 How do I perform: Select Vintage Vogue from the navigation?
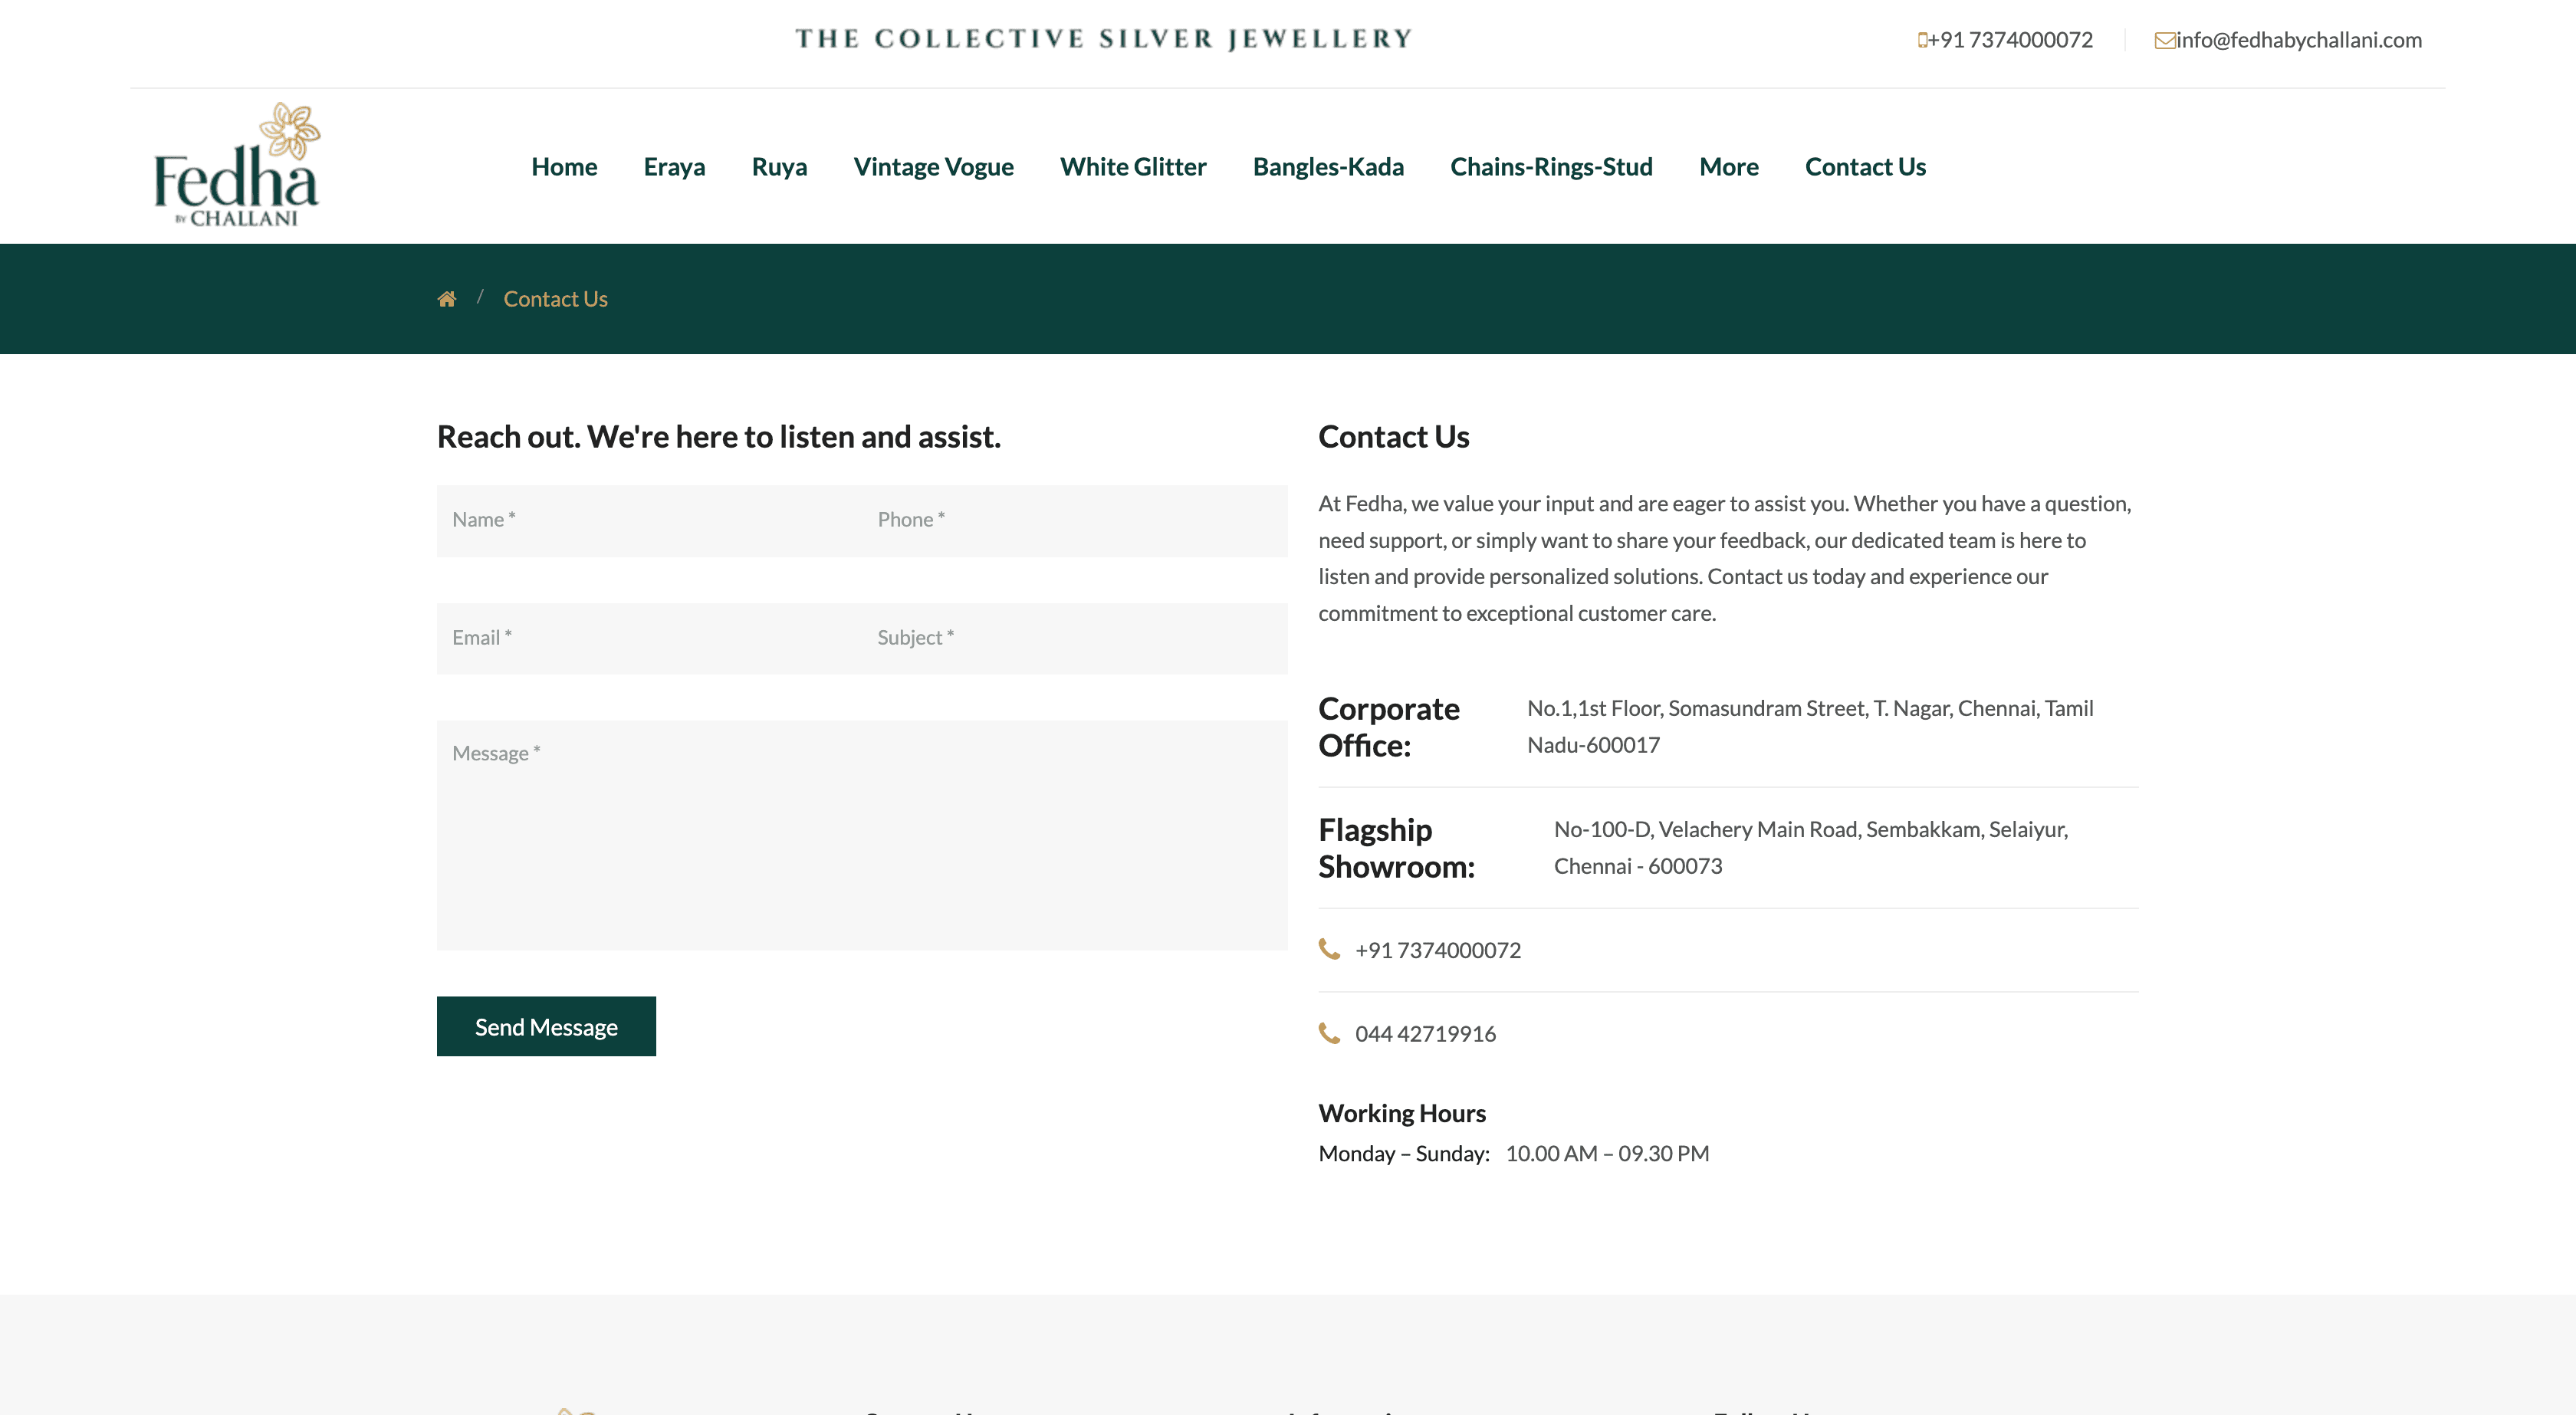pos(933,166)
